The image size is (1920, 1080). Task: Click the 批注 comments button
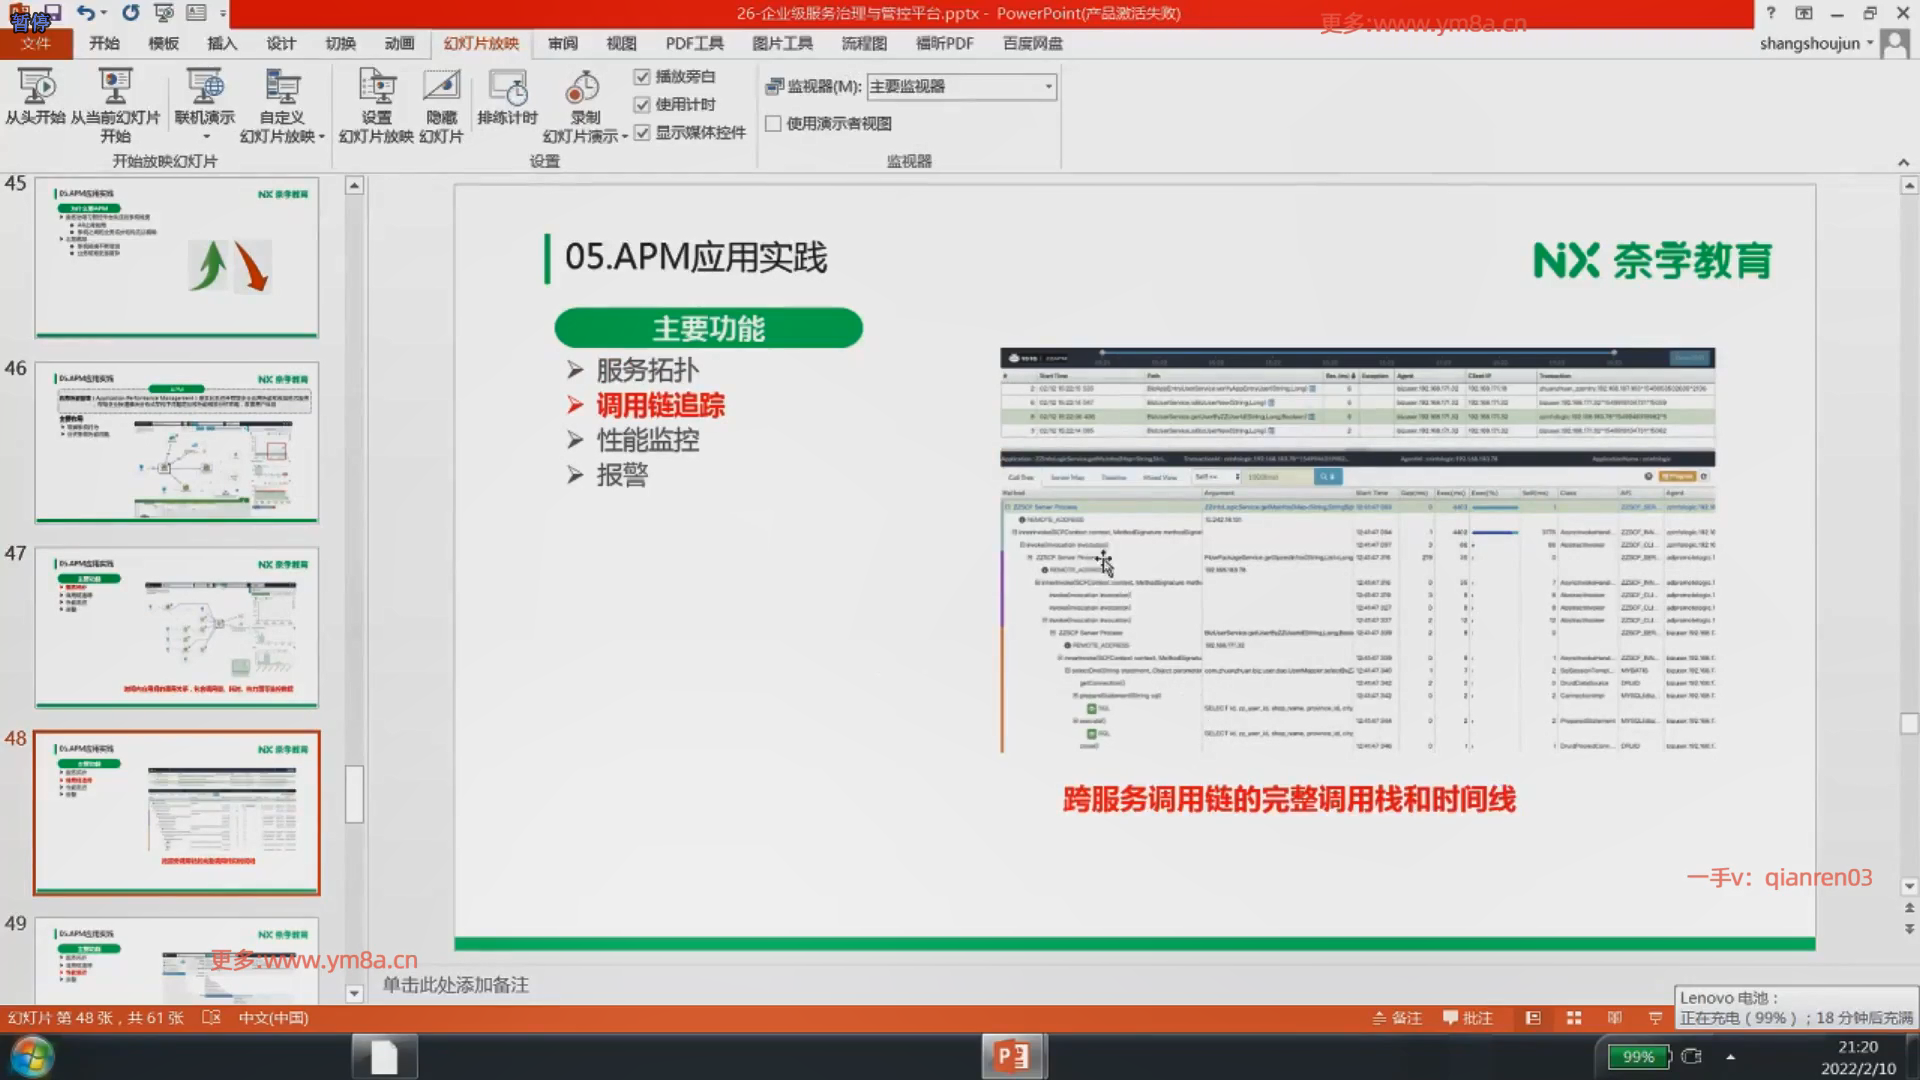(x=1468, y=1018)
